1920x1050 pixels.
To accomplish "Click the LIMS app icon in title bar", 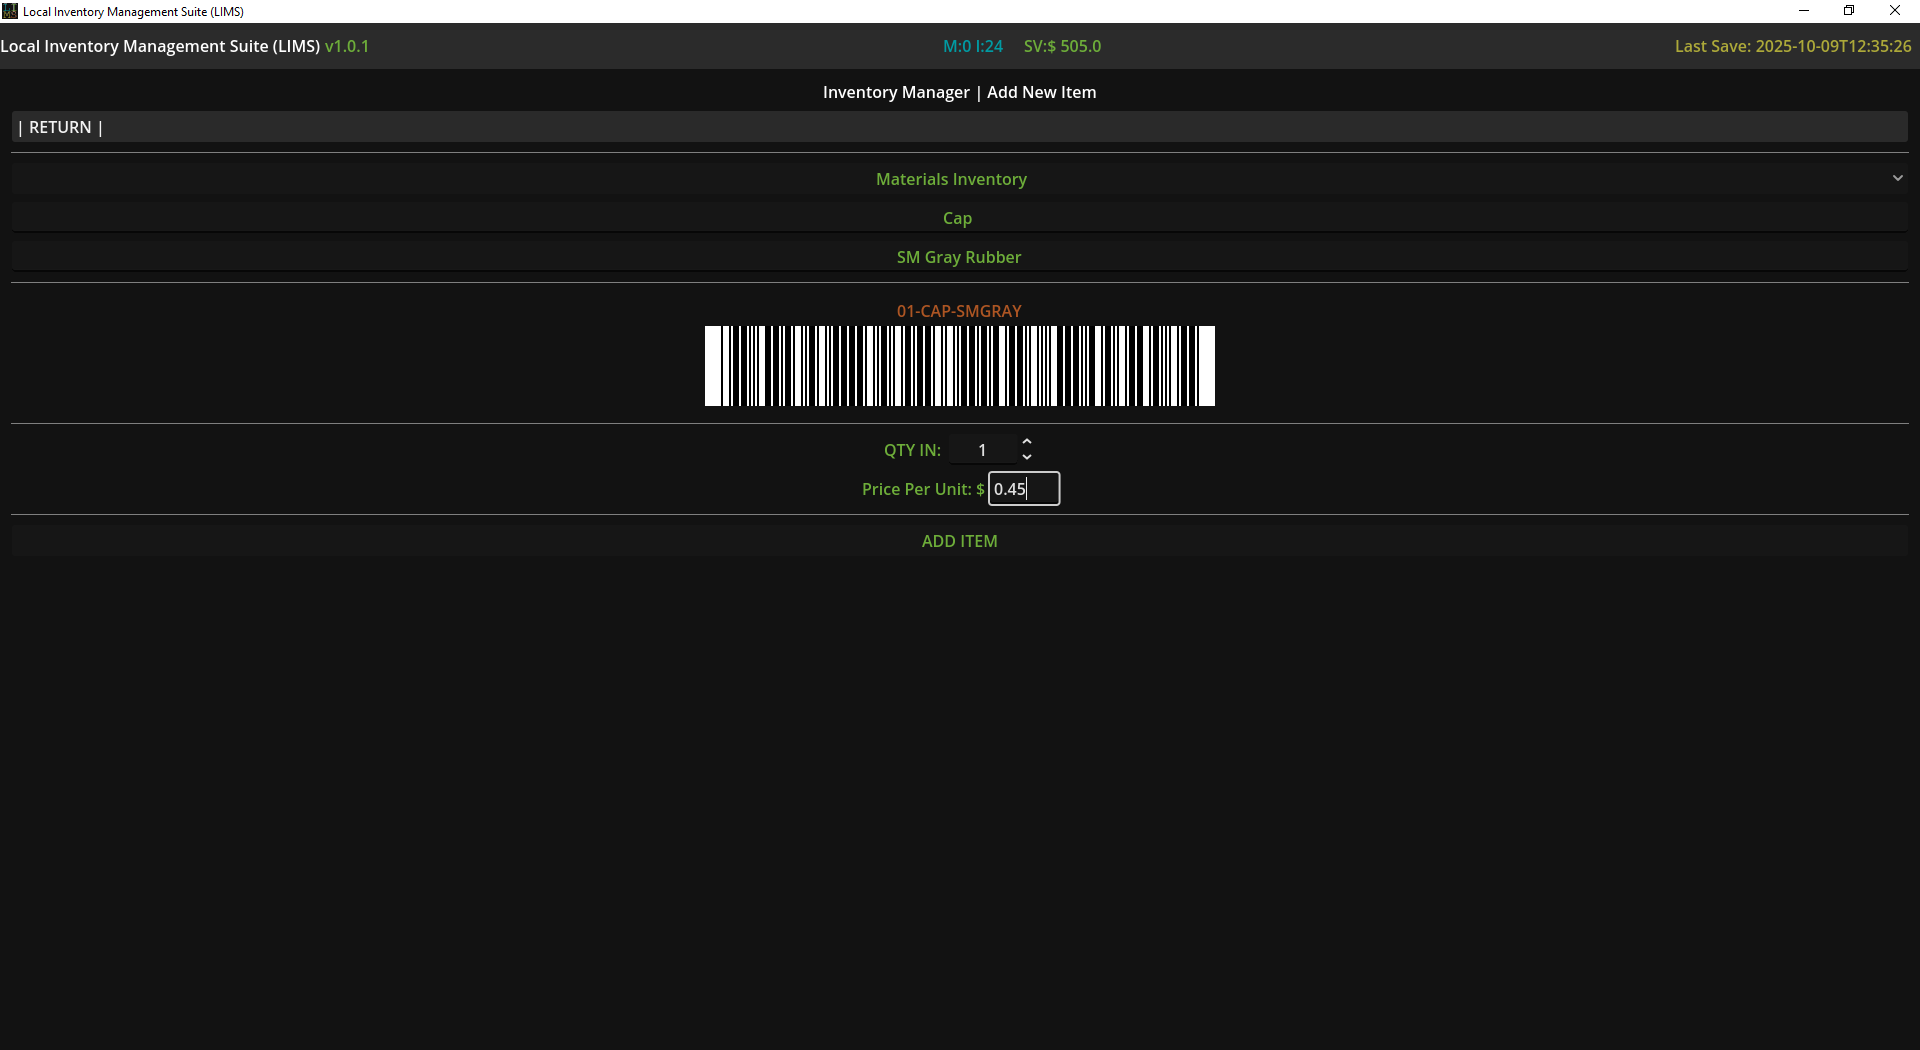I will click(10, 11).
